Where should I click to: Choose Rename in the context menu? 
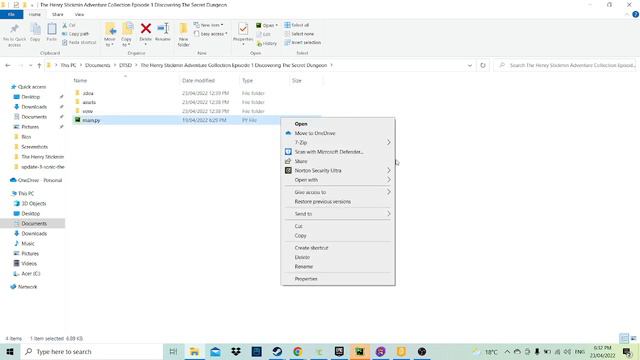tap(338, 267)
